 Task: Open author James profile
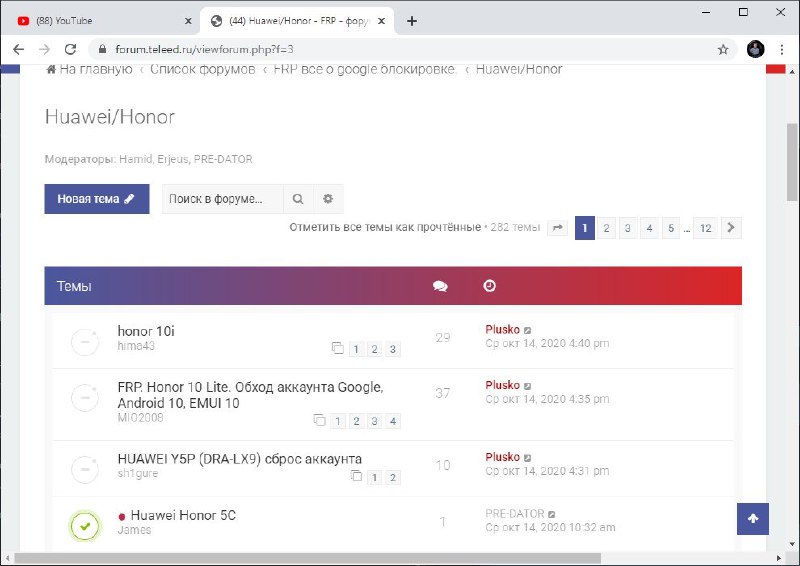[x=134, y=530]
